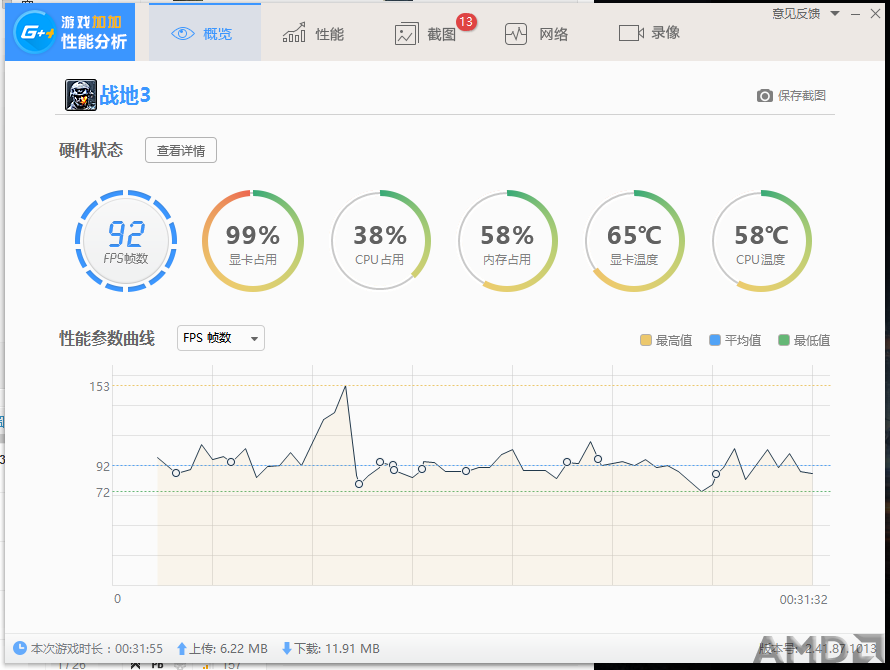Open the 性能 performance tab
This screenshot has height=670, width=890.
click(x=313, y=34)
